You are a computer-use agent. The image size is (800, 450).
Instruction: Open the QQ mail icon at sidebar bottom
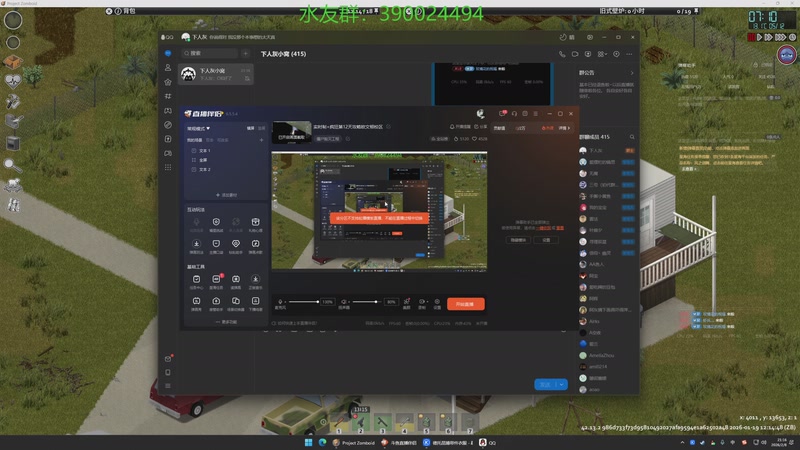(168, 359)
